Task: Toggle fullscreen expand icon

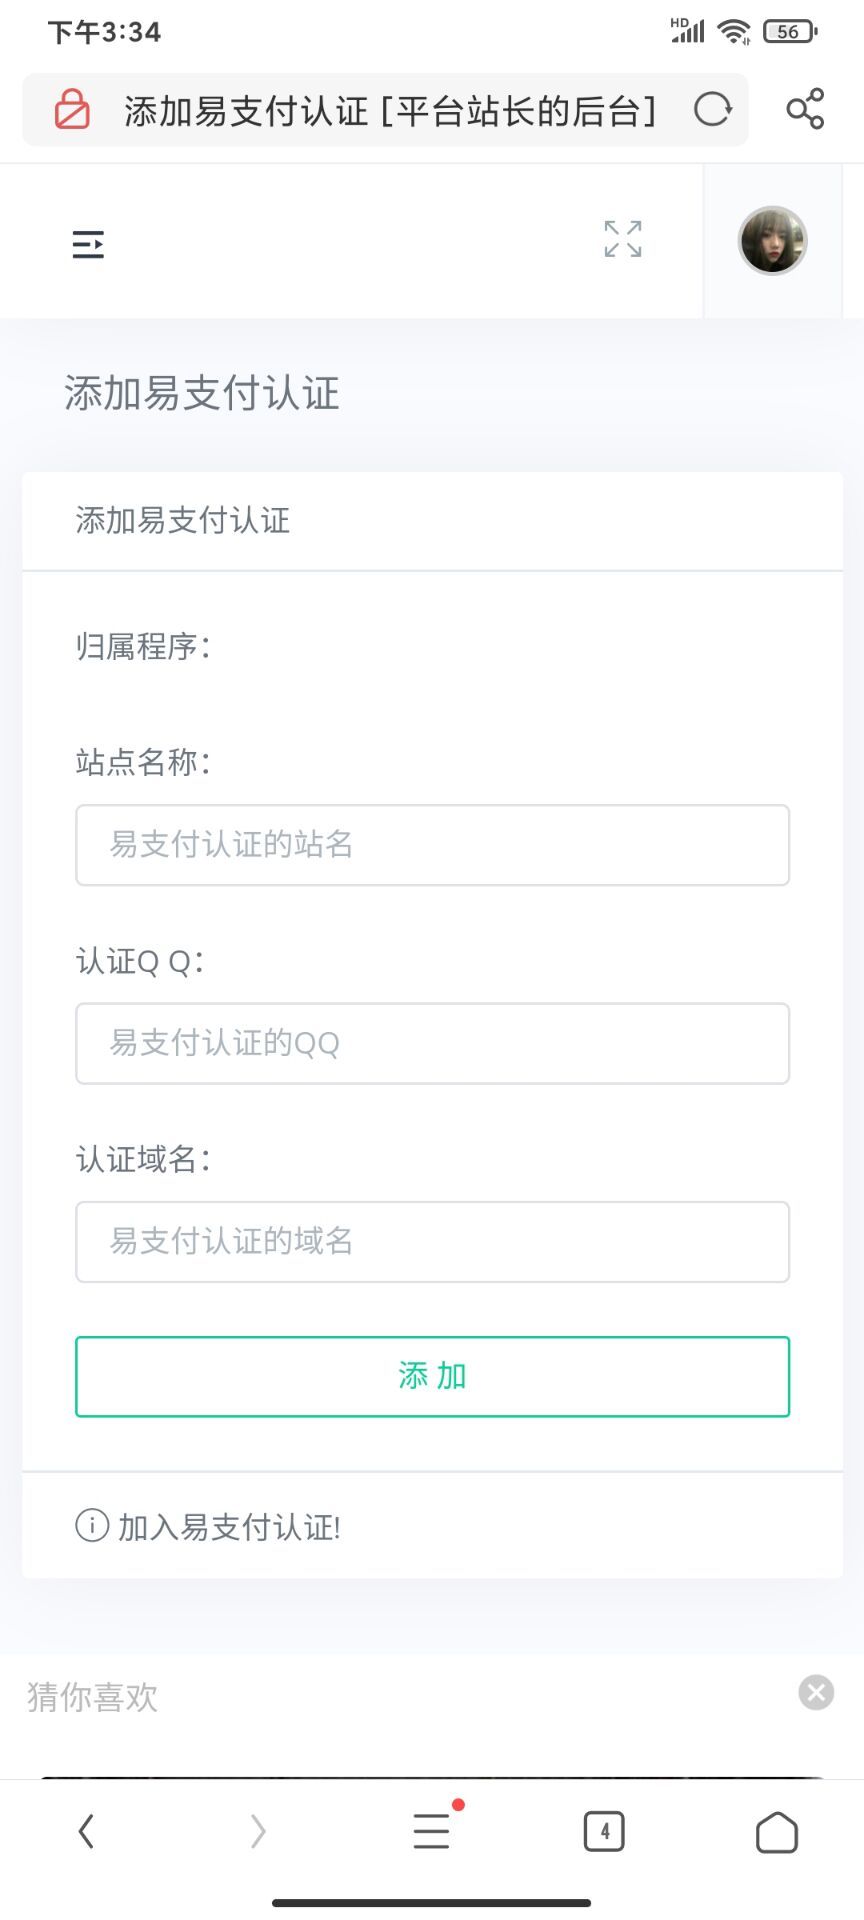Action: click(x=623, y=240)
